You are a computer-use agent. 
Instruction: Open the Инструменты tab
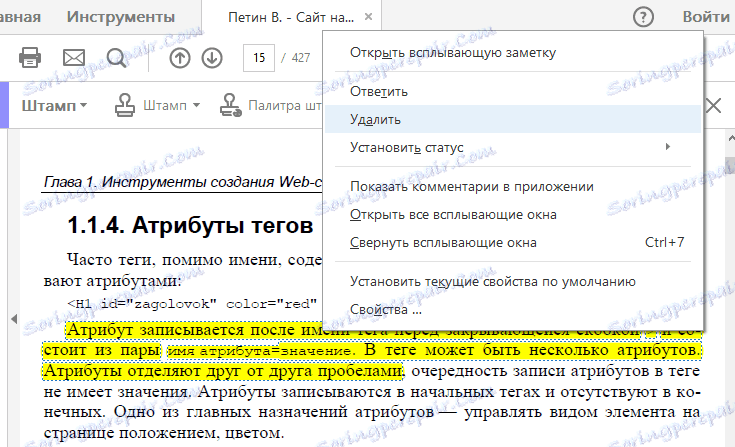coord(120,17)
